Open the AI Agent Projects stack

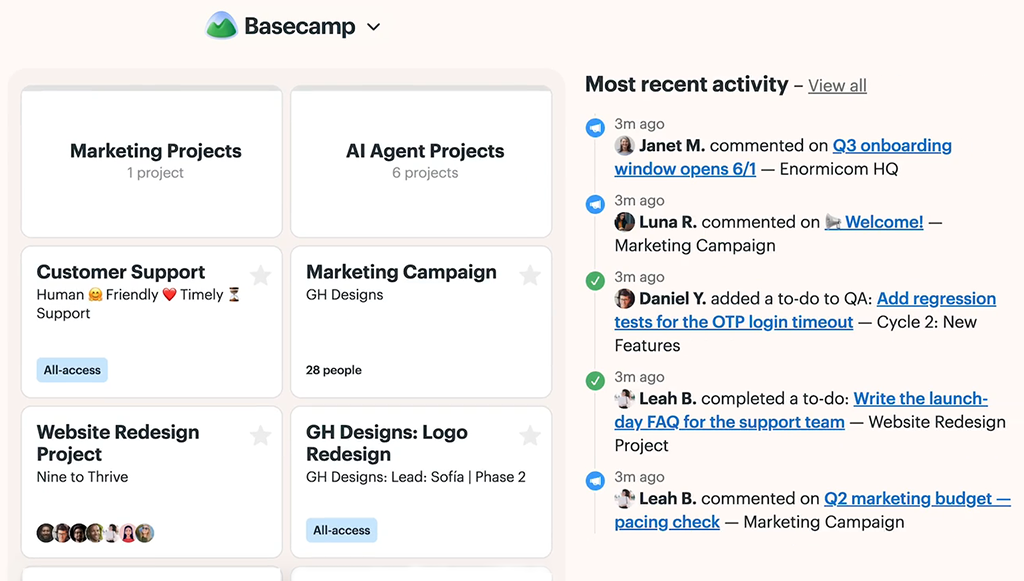click(421, 162)
